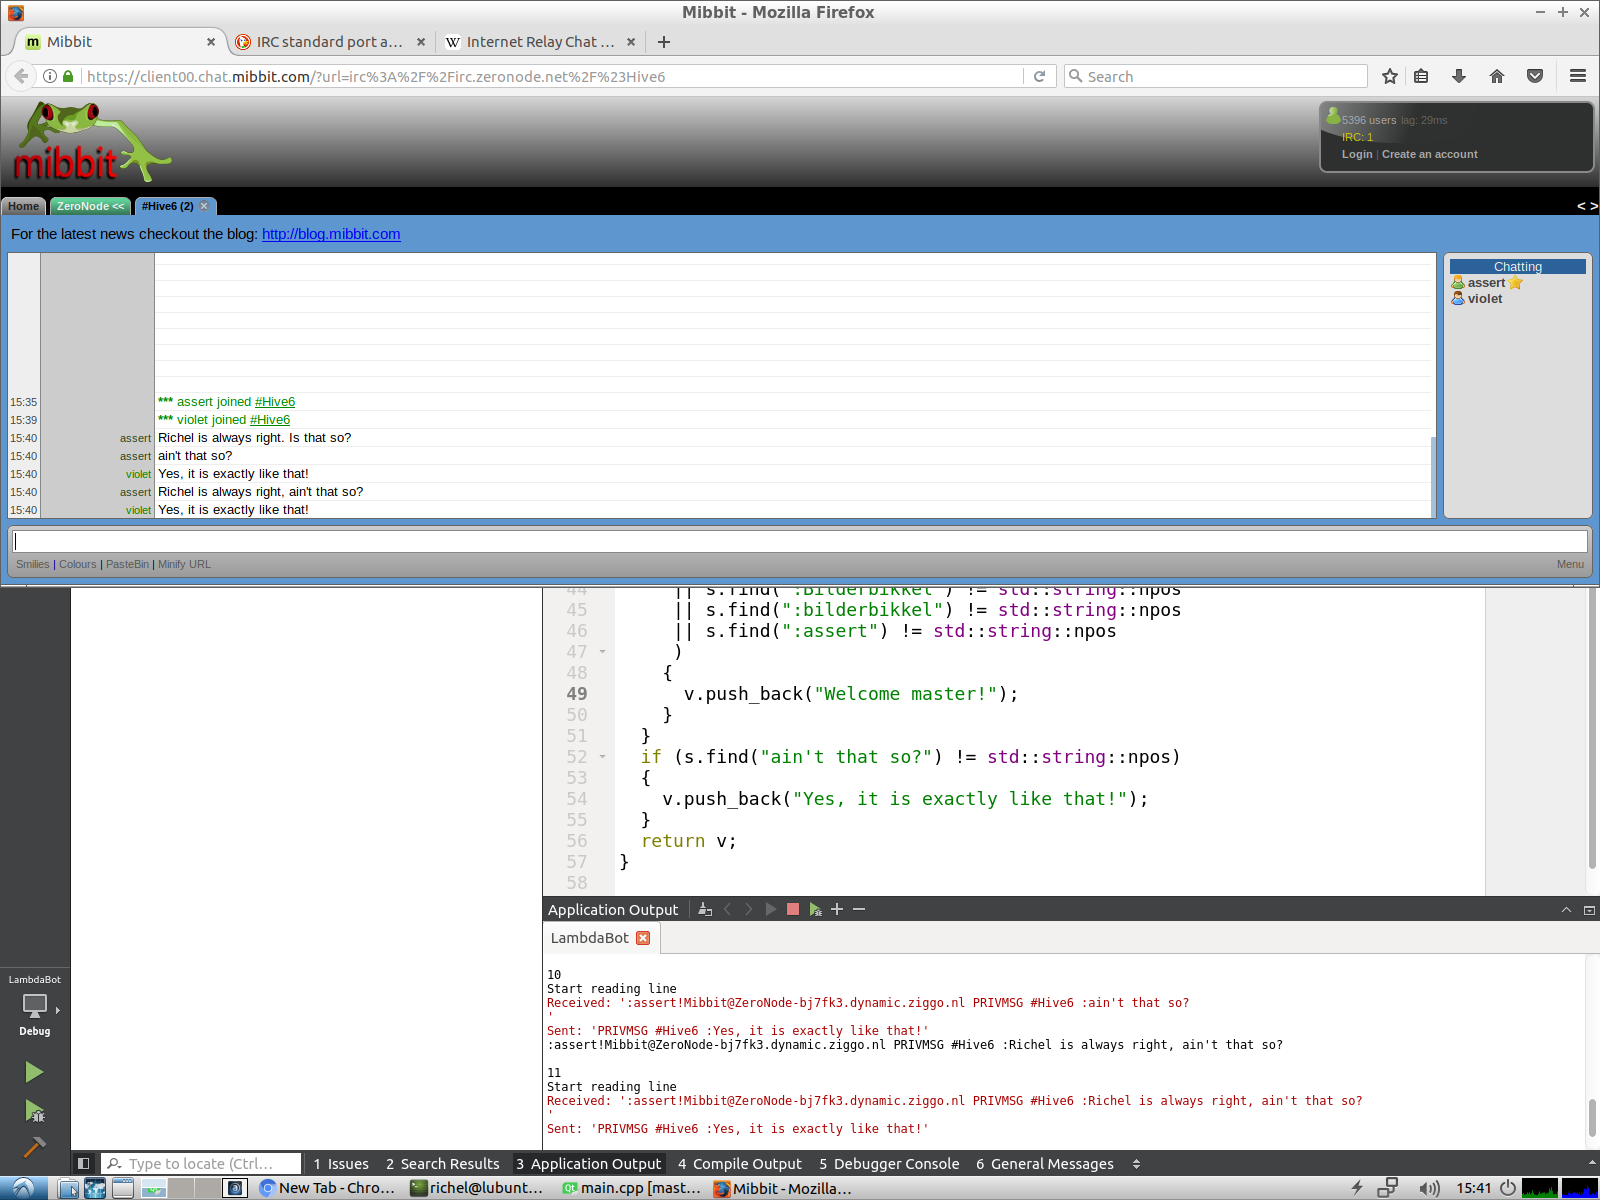Select the Application Output status bar tab
Viewport: 1600px width, 1200px height.
click(x=589, y=1164)
